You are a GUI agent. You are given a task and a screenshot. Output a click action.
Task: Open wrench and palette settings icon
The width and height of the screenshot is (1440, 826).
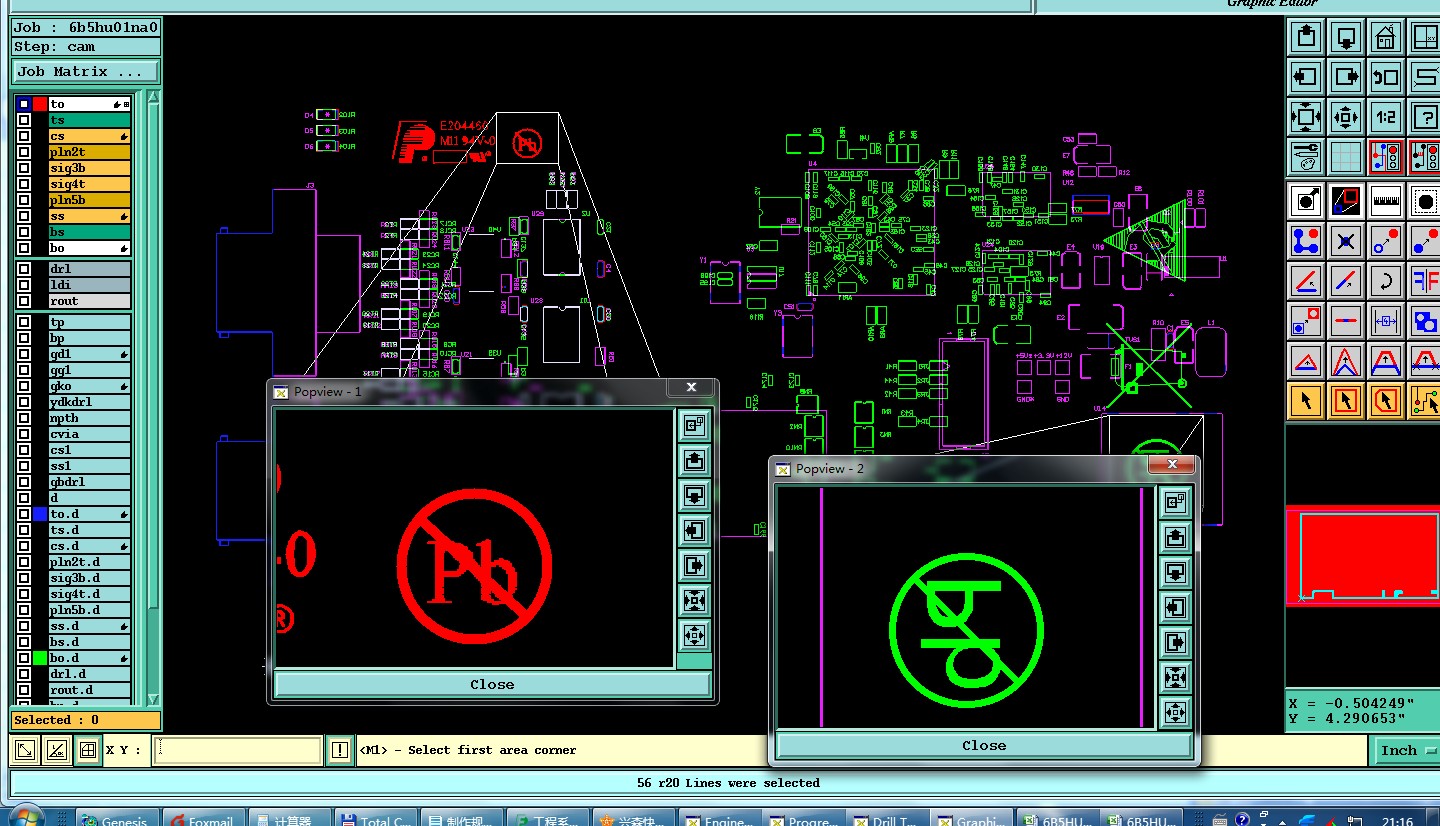1305,156
